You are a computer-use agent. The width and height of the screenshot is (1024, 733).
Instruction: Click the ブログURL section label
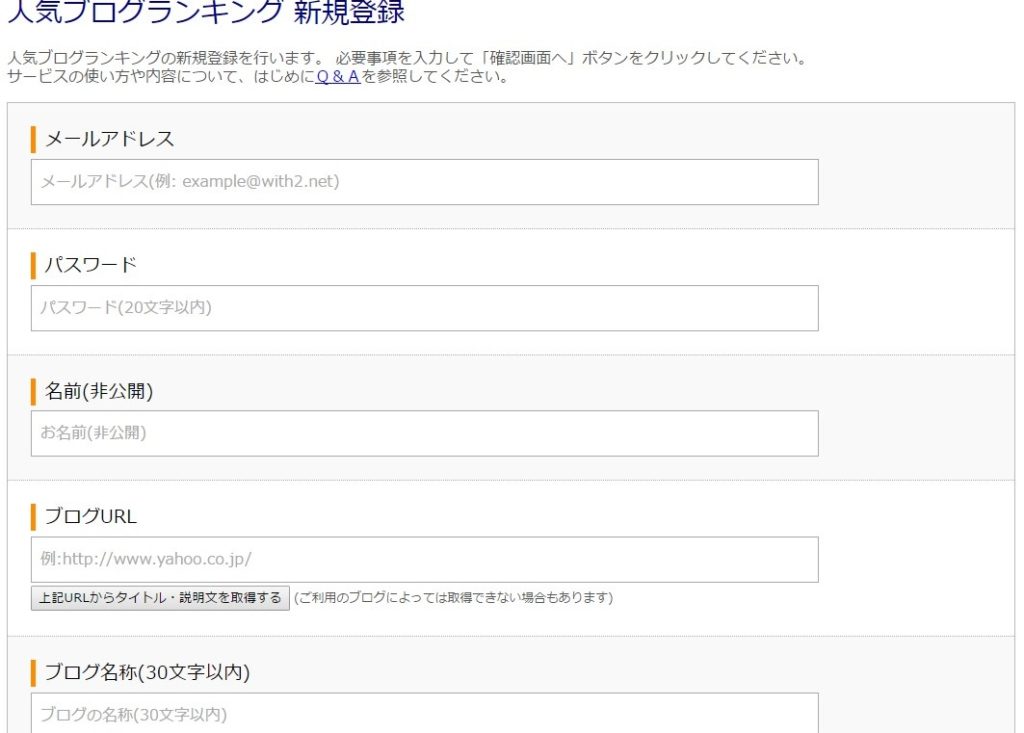click(x=91, y=517)
